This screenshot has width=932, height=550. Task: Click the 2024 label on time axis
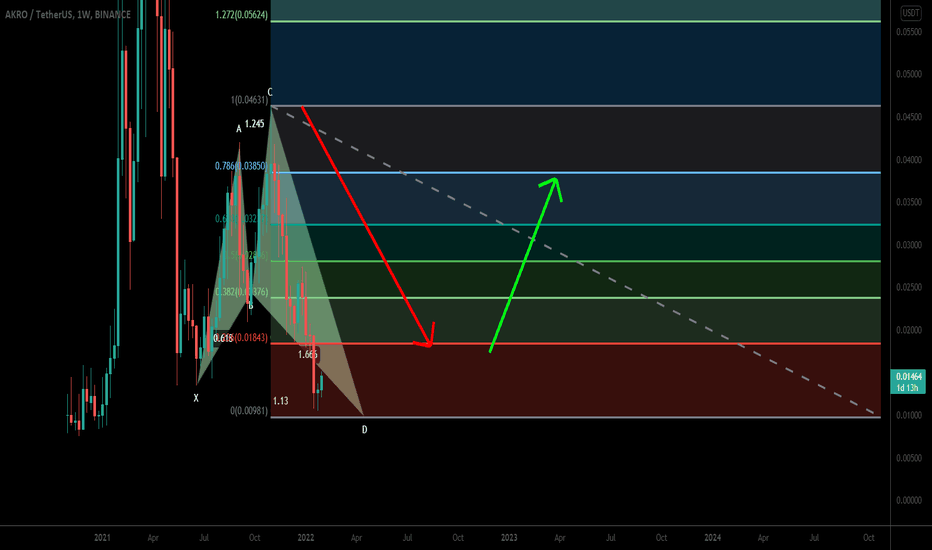[x=713, y=538]
